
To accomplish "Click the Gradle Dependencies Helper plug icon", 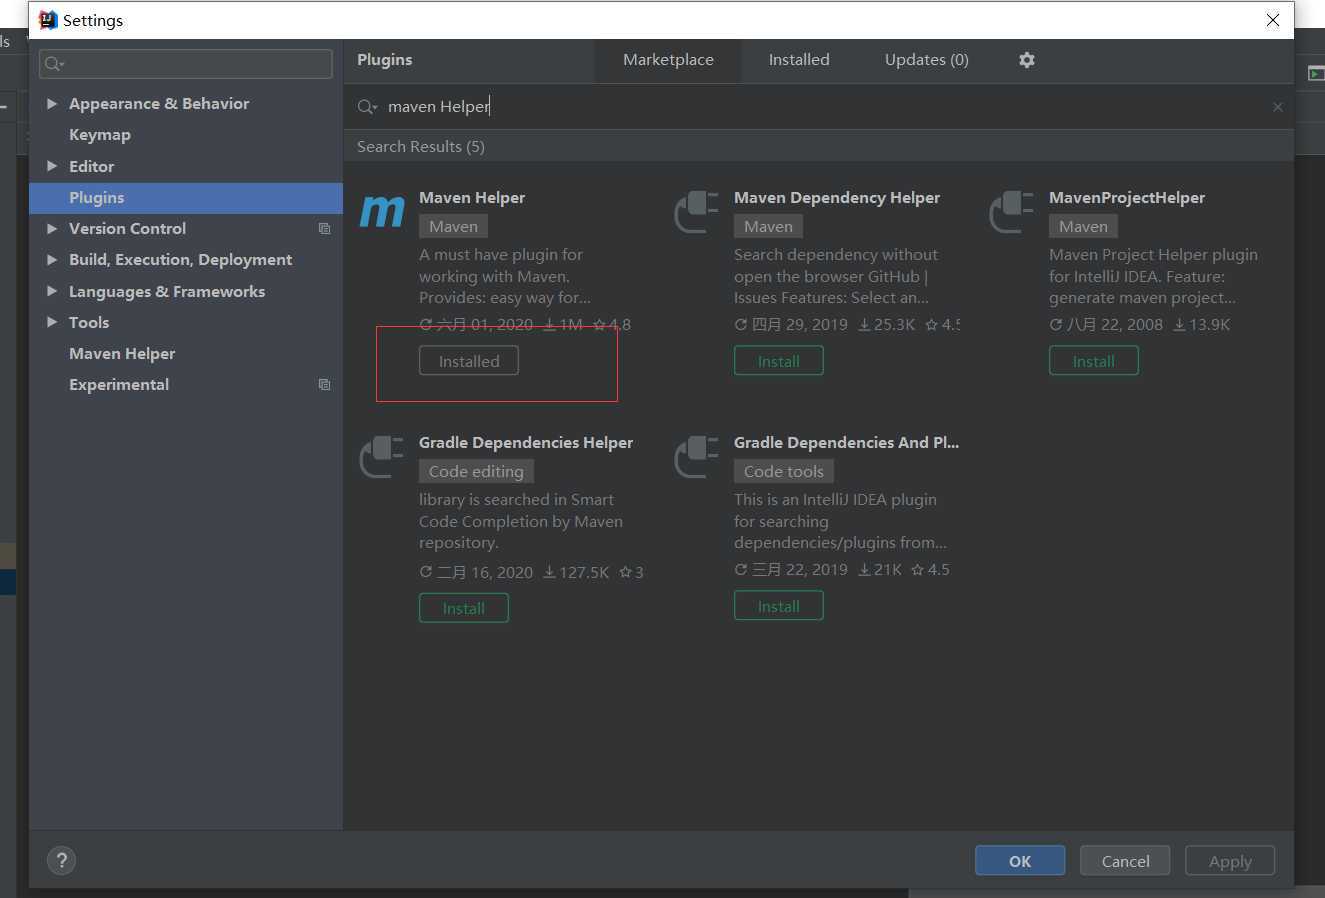I will 382,456.
